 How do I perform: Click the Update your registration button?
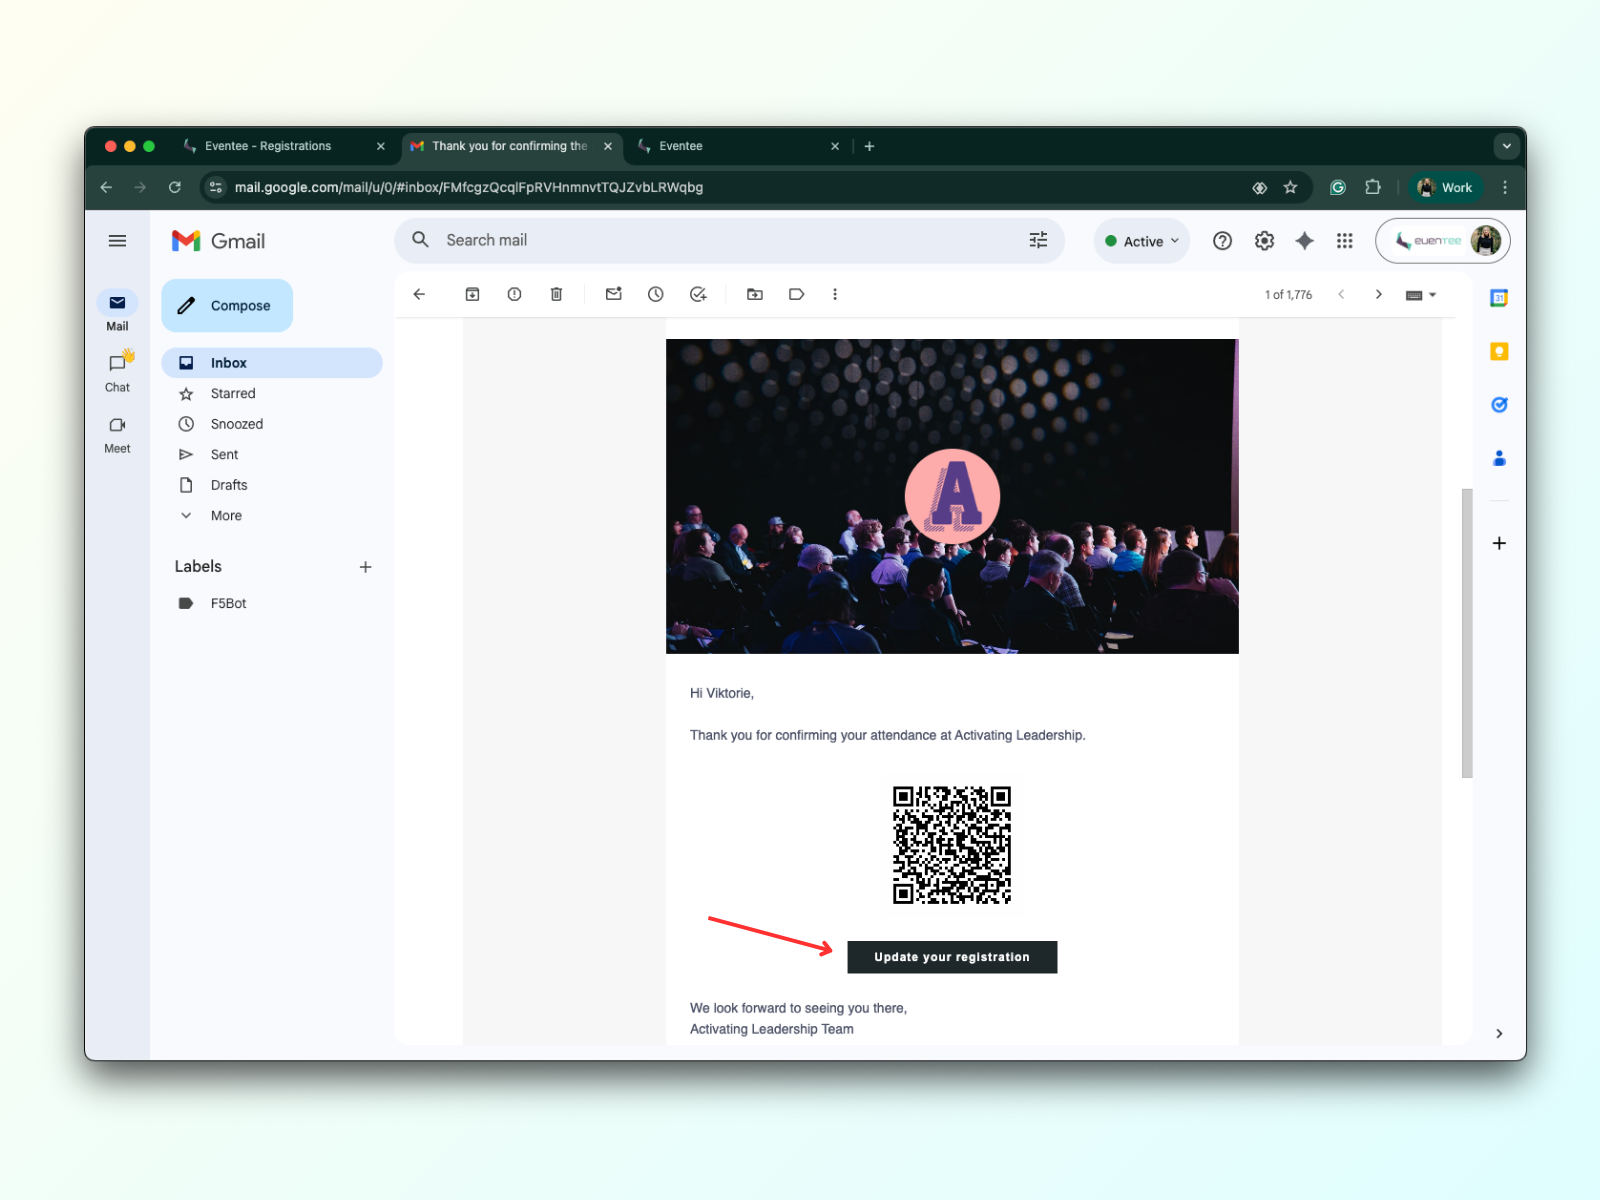pyautogui.click(x=951, y=957)
